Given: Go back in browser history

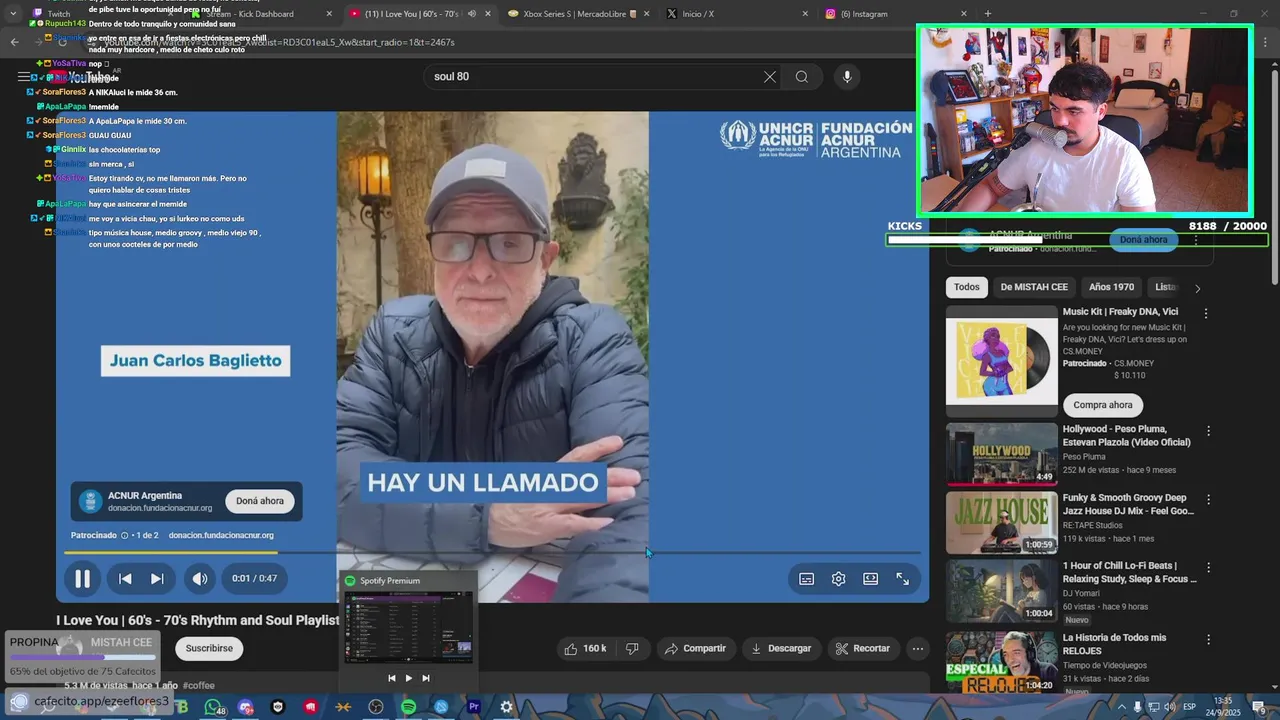Looking at the screenshot, I should pos(14,42).
